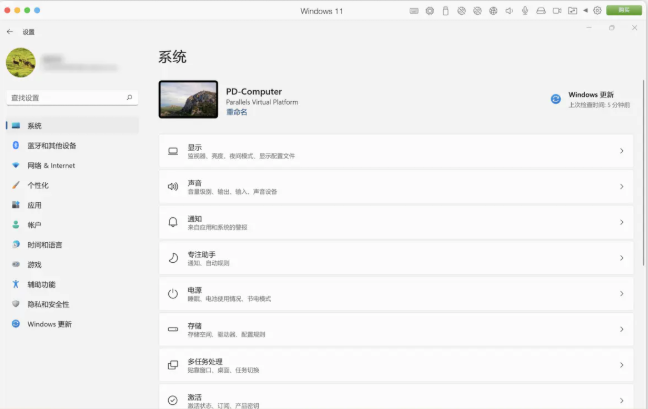
Task: Open 个性化 in the sidebar
Action: coord(72,185)
